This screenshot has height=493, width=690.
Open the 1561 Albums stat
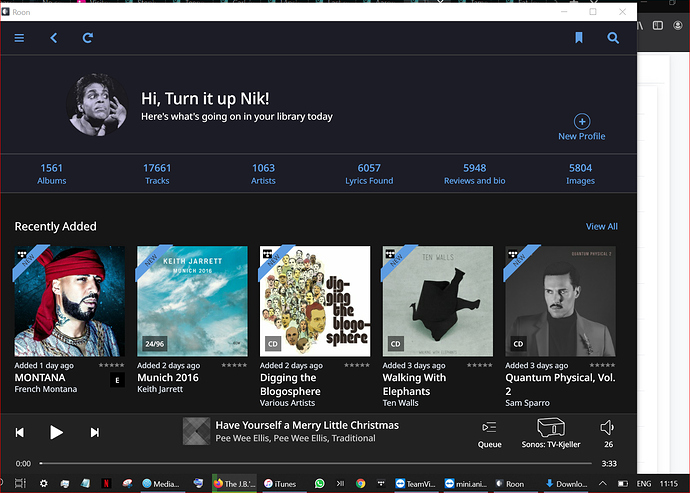click(x=51, y=174)
